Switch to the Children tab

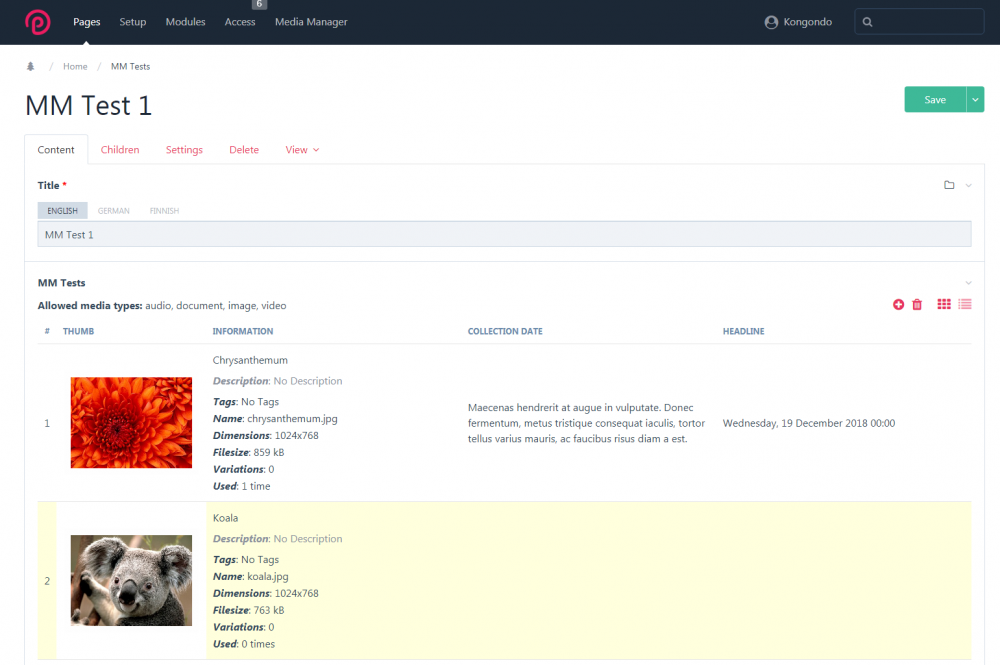(x=120, y=149)
